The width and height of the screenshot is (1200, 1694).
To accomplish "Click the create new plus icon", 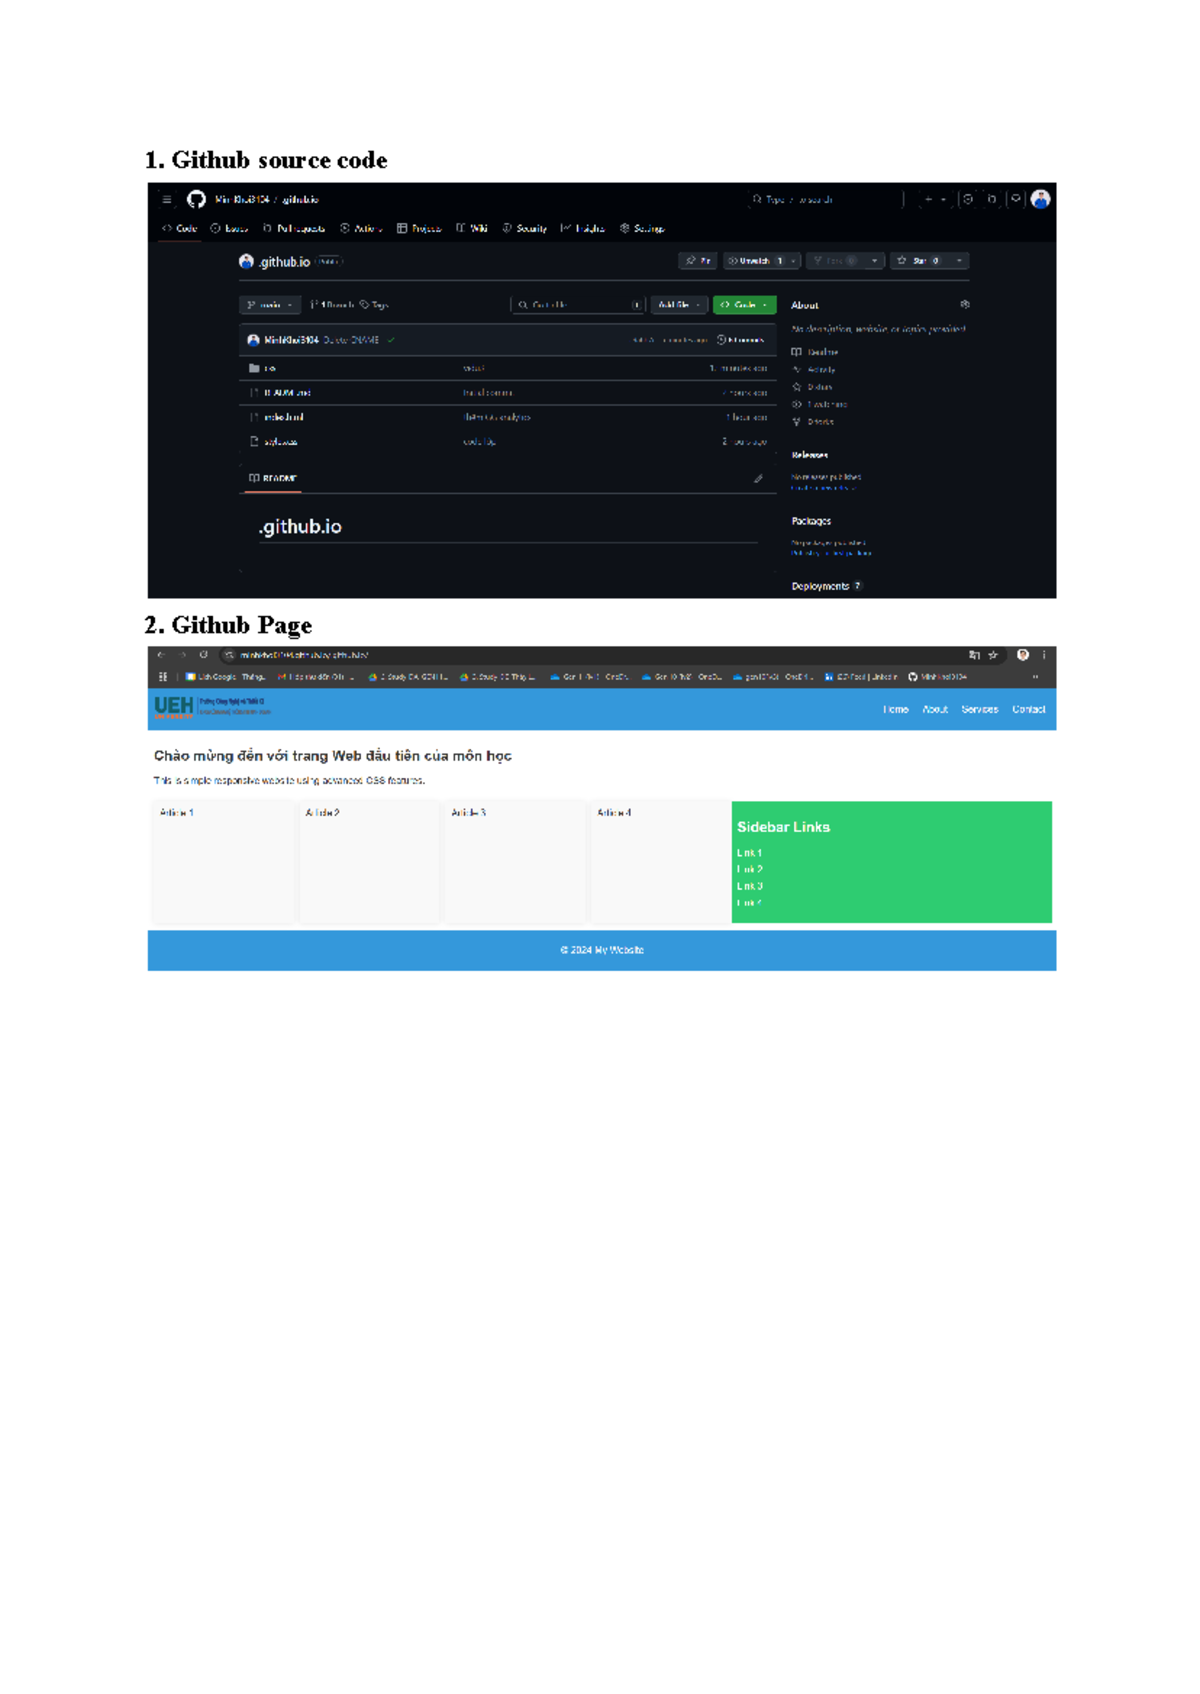I will point(935,200).
